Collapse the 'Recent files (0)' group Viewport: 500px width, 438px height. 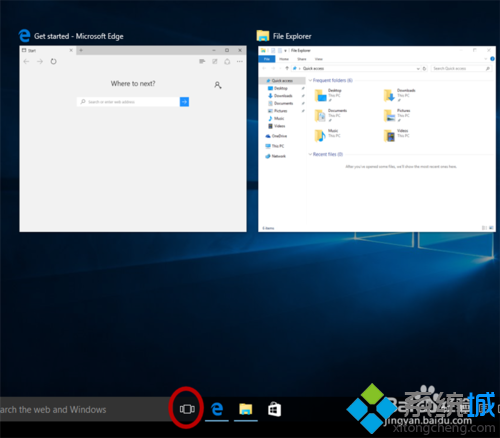coord(310,154)
